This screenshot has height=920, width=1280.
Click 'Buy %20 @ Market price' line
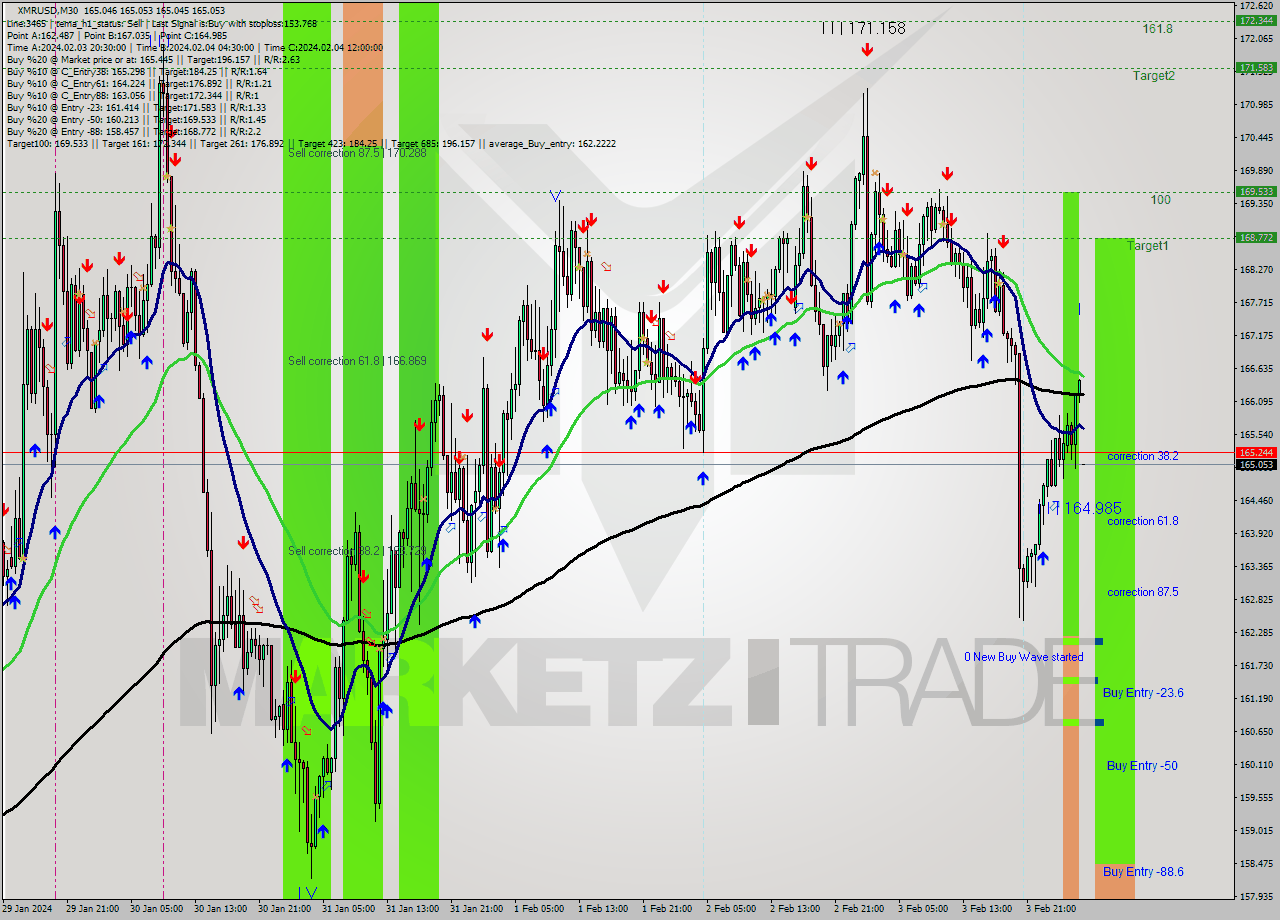tap(152, 59)
